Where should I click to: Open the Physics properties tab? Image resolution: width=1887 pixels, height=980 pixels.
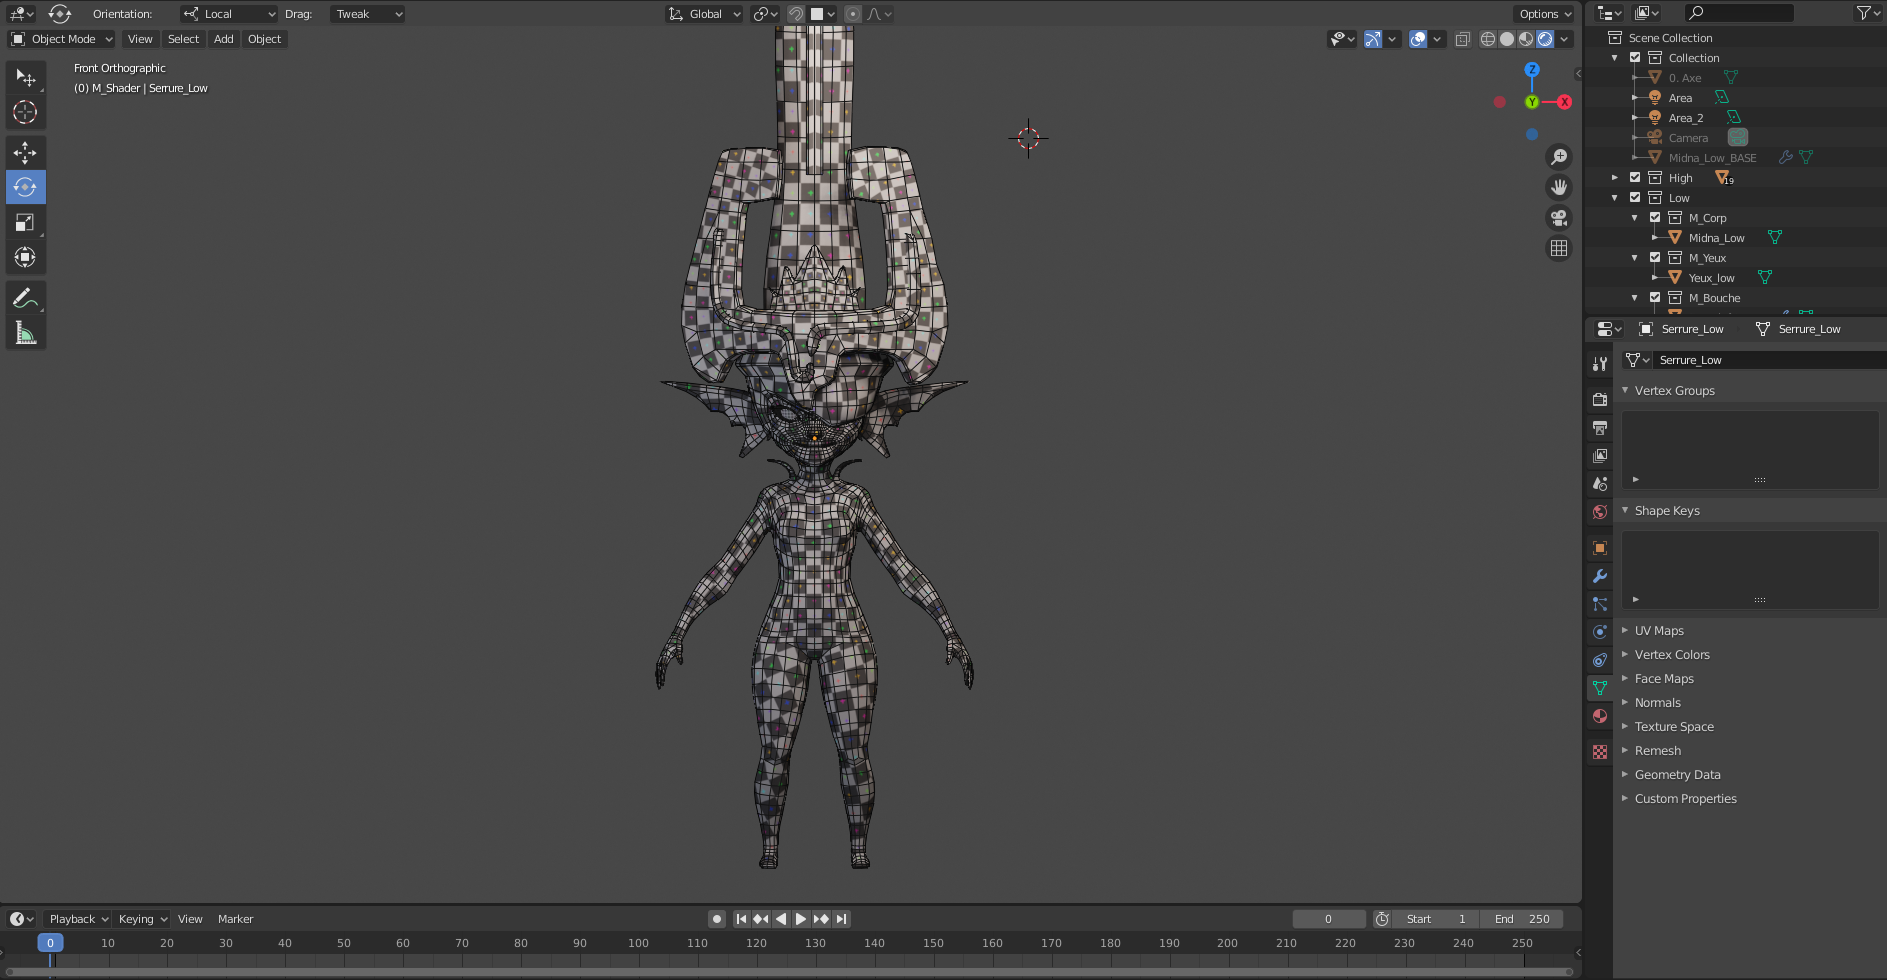1600,632
